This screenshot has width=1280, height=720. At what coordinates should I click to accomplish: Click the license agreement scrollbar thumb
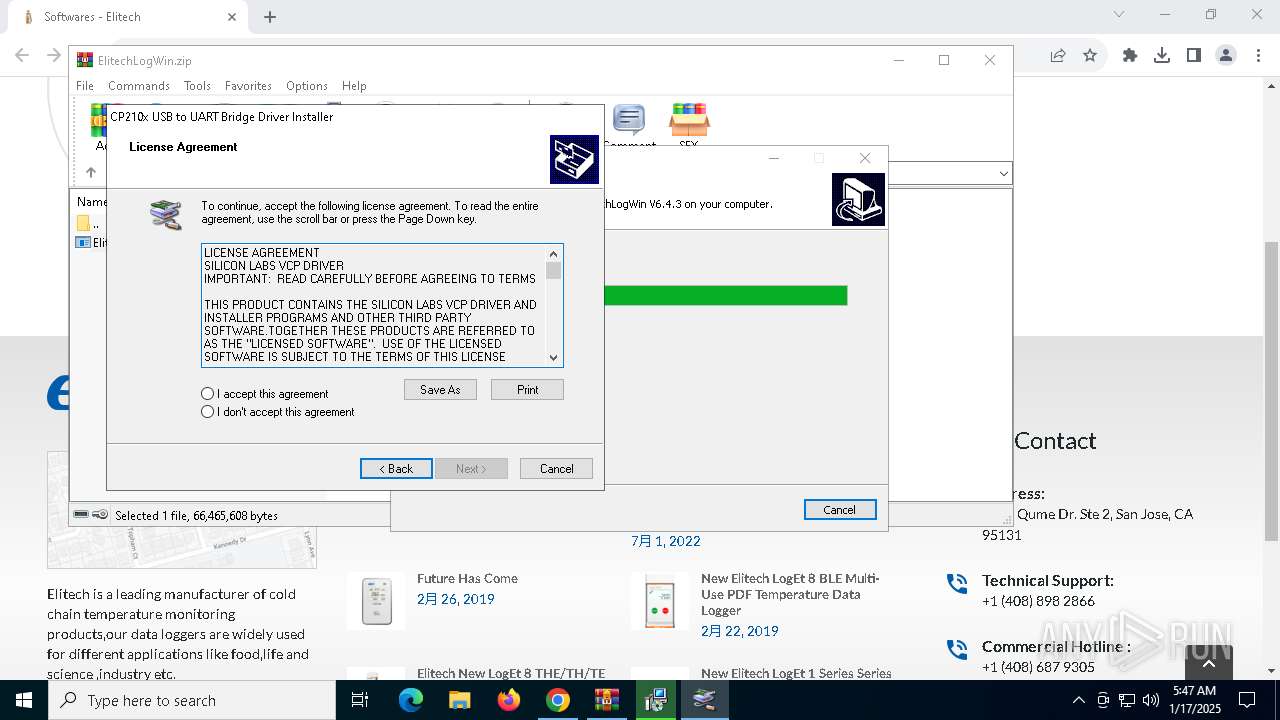coord(553,271)
